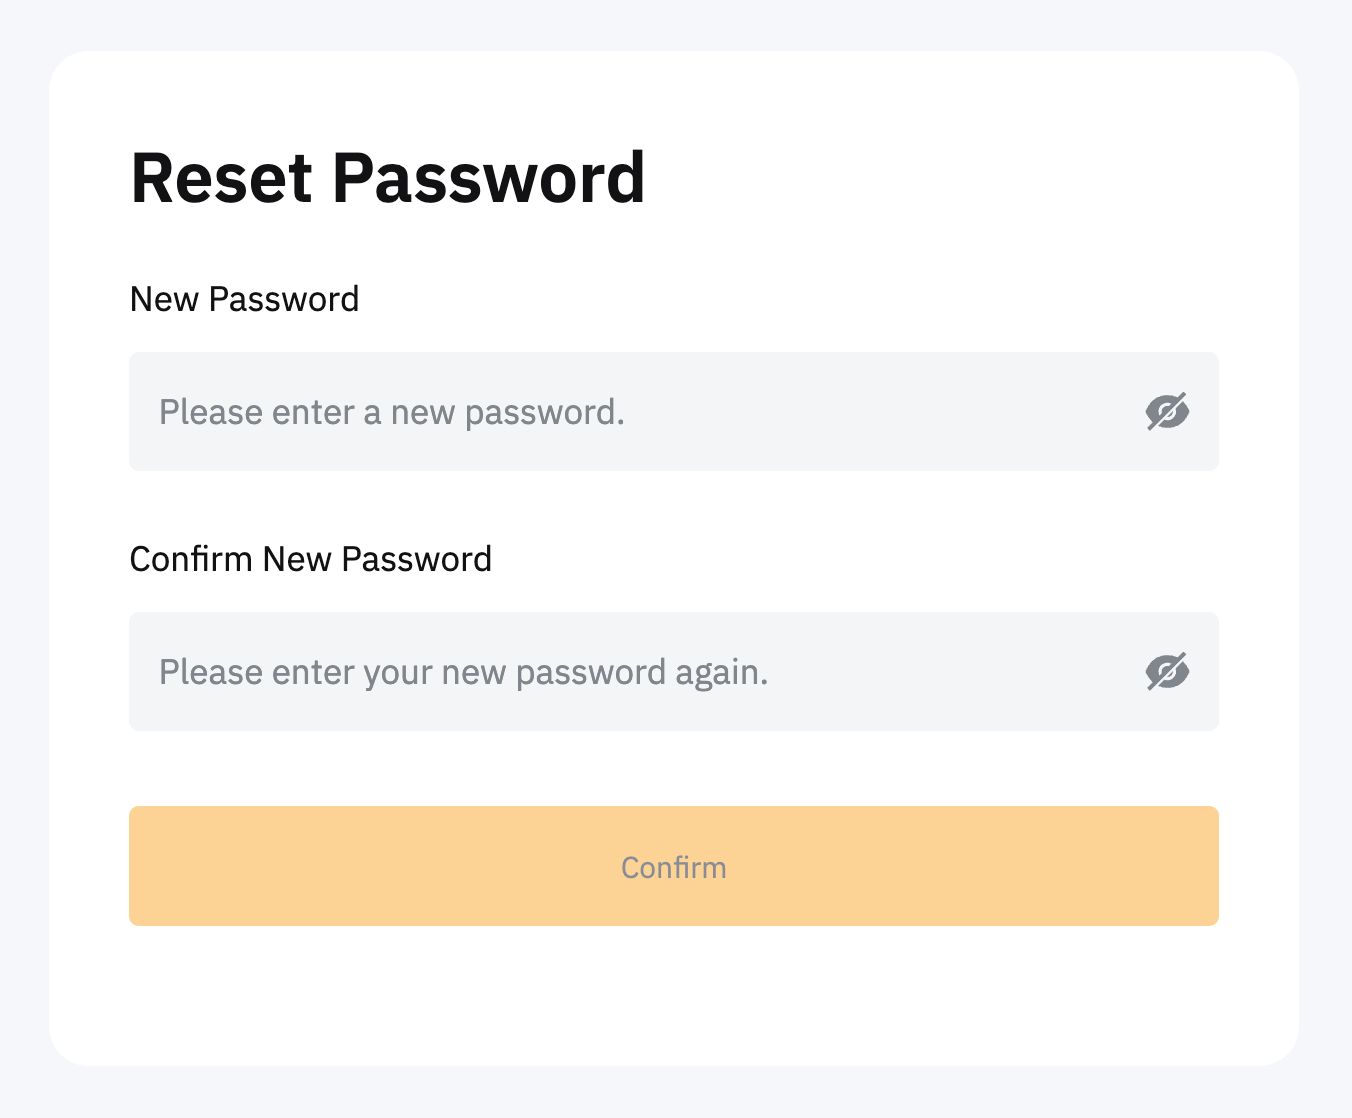The width and height of the screenshot is (1352, 1118).
Task: Place cursor in the first password box
Action: [x=640, y=411]
